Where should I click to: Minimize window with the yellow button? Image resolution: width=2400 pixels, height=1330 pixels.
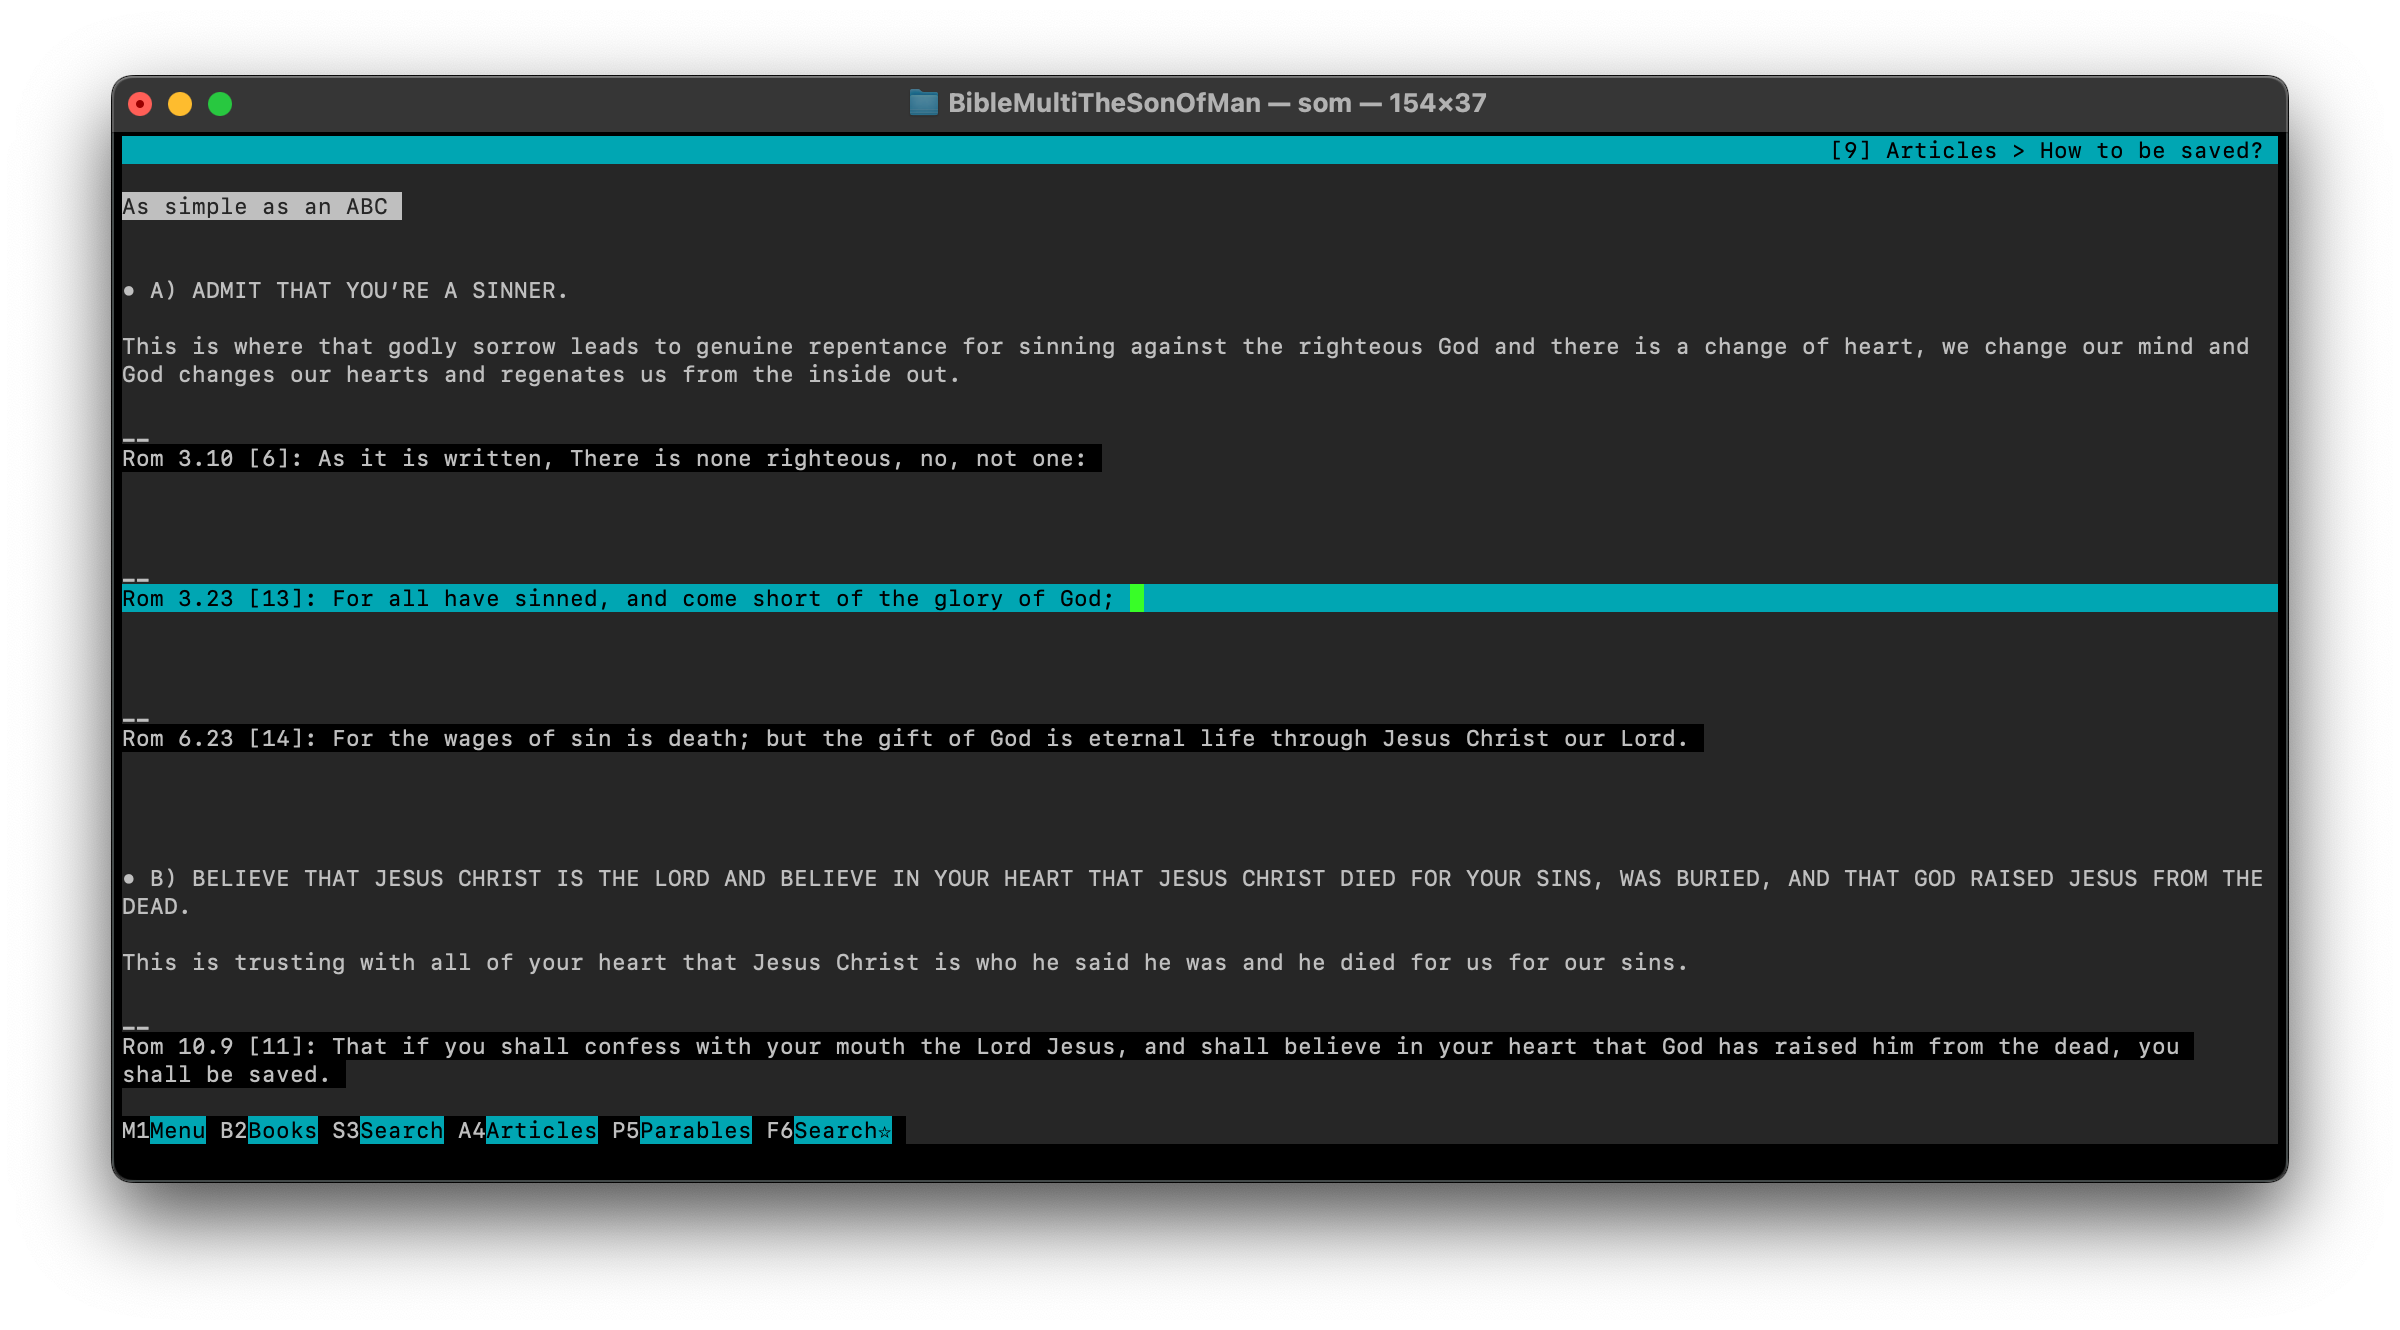[x=180, y=104]
